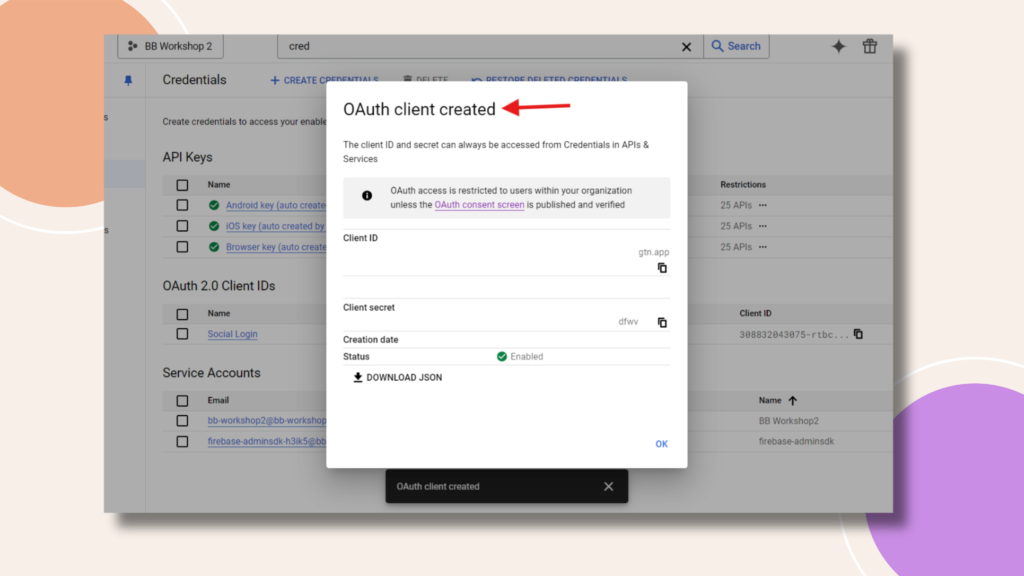Select all Service Accounts with the header checkbox
Viewport: 1024px width, 576px height.
coord(182,401)
